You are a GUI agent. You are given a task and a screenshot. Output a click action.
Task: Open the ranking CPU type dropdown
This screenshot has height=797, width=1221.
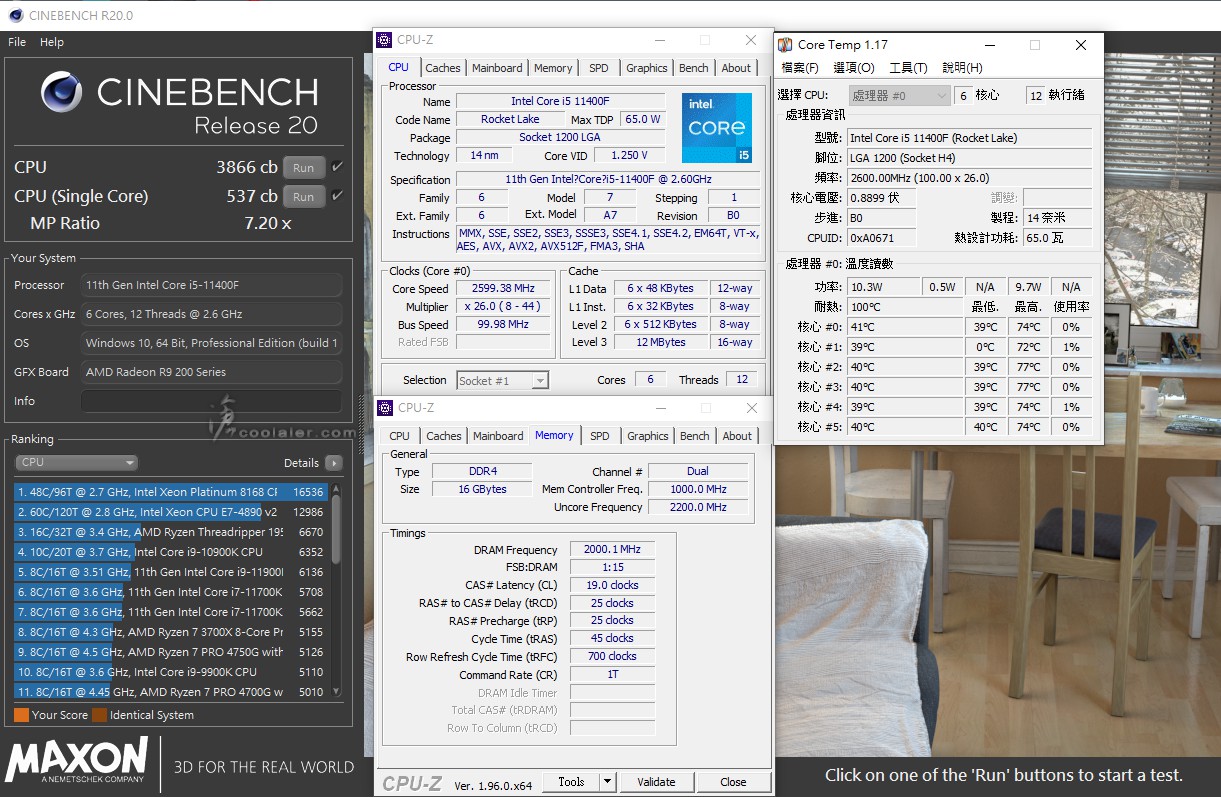click(x=76, y=463)
